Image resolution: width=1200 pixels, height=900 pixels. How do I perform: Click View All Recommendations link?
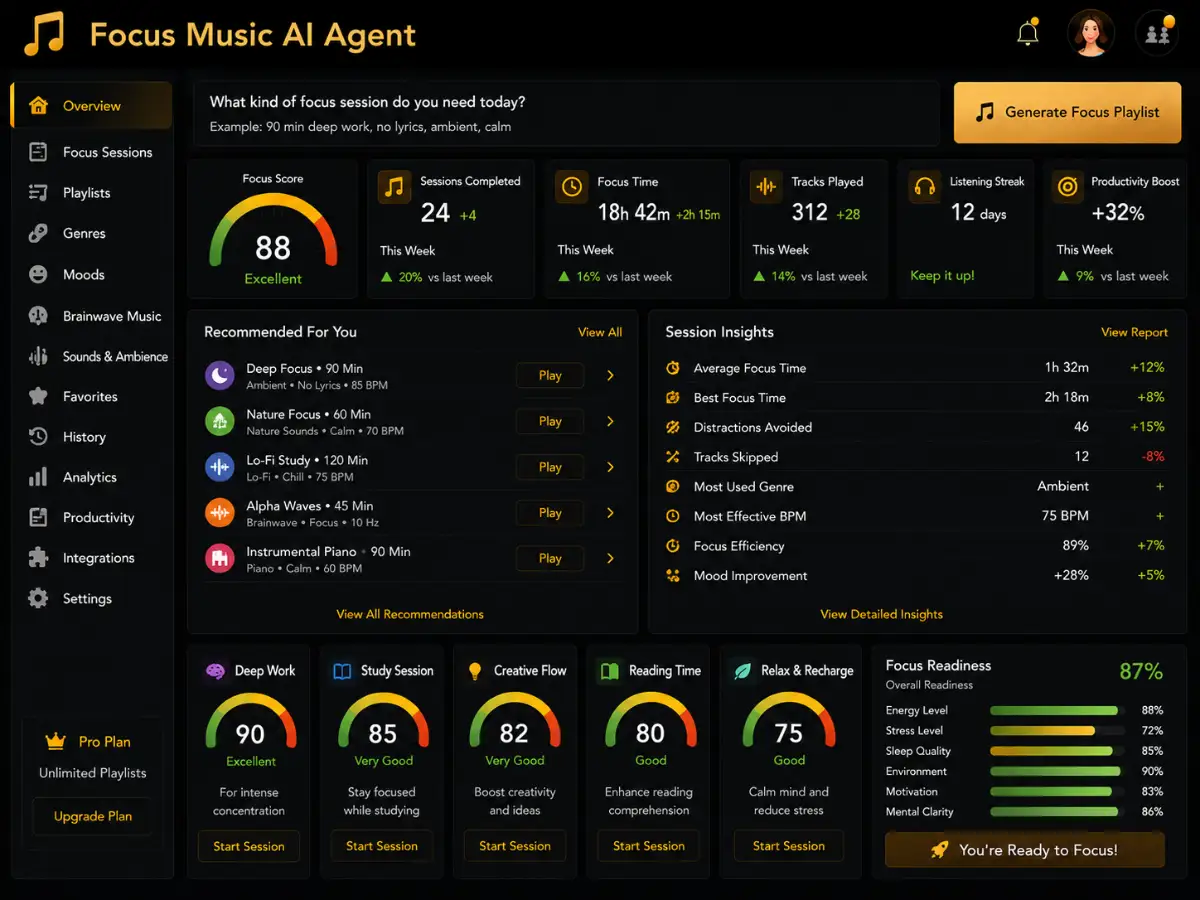click(x=410, y=614)
